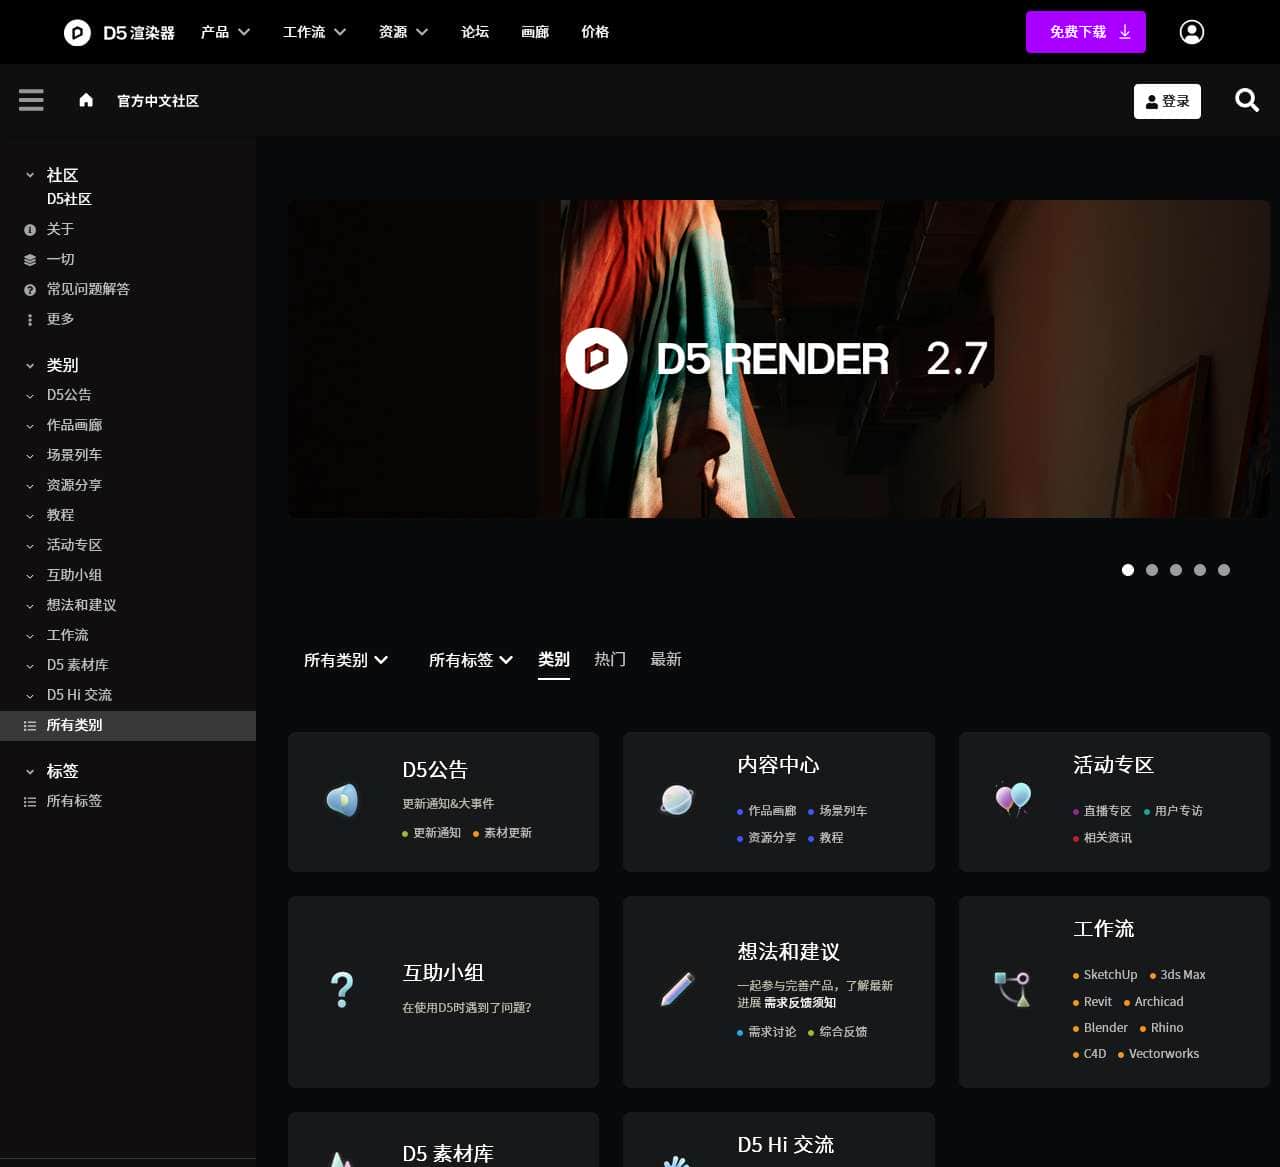This screenshot has width=1280, height=1167.
Task: Switch to the 热门 tab
Action: coord(610,659)
